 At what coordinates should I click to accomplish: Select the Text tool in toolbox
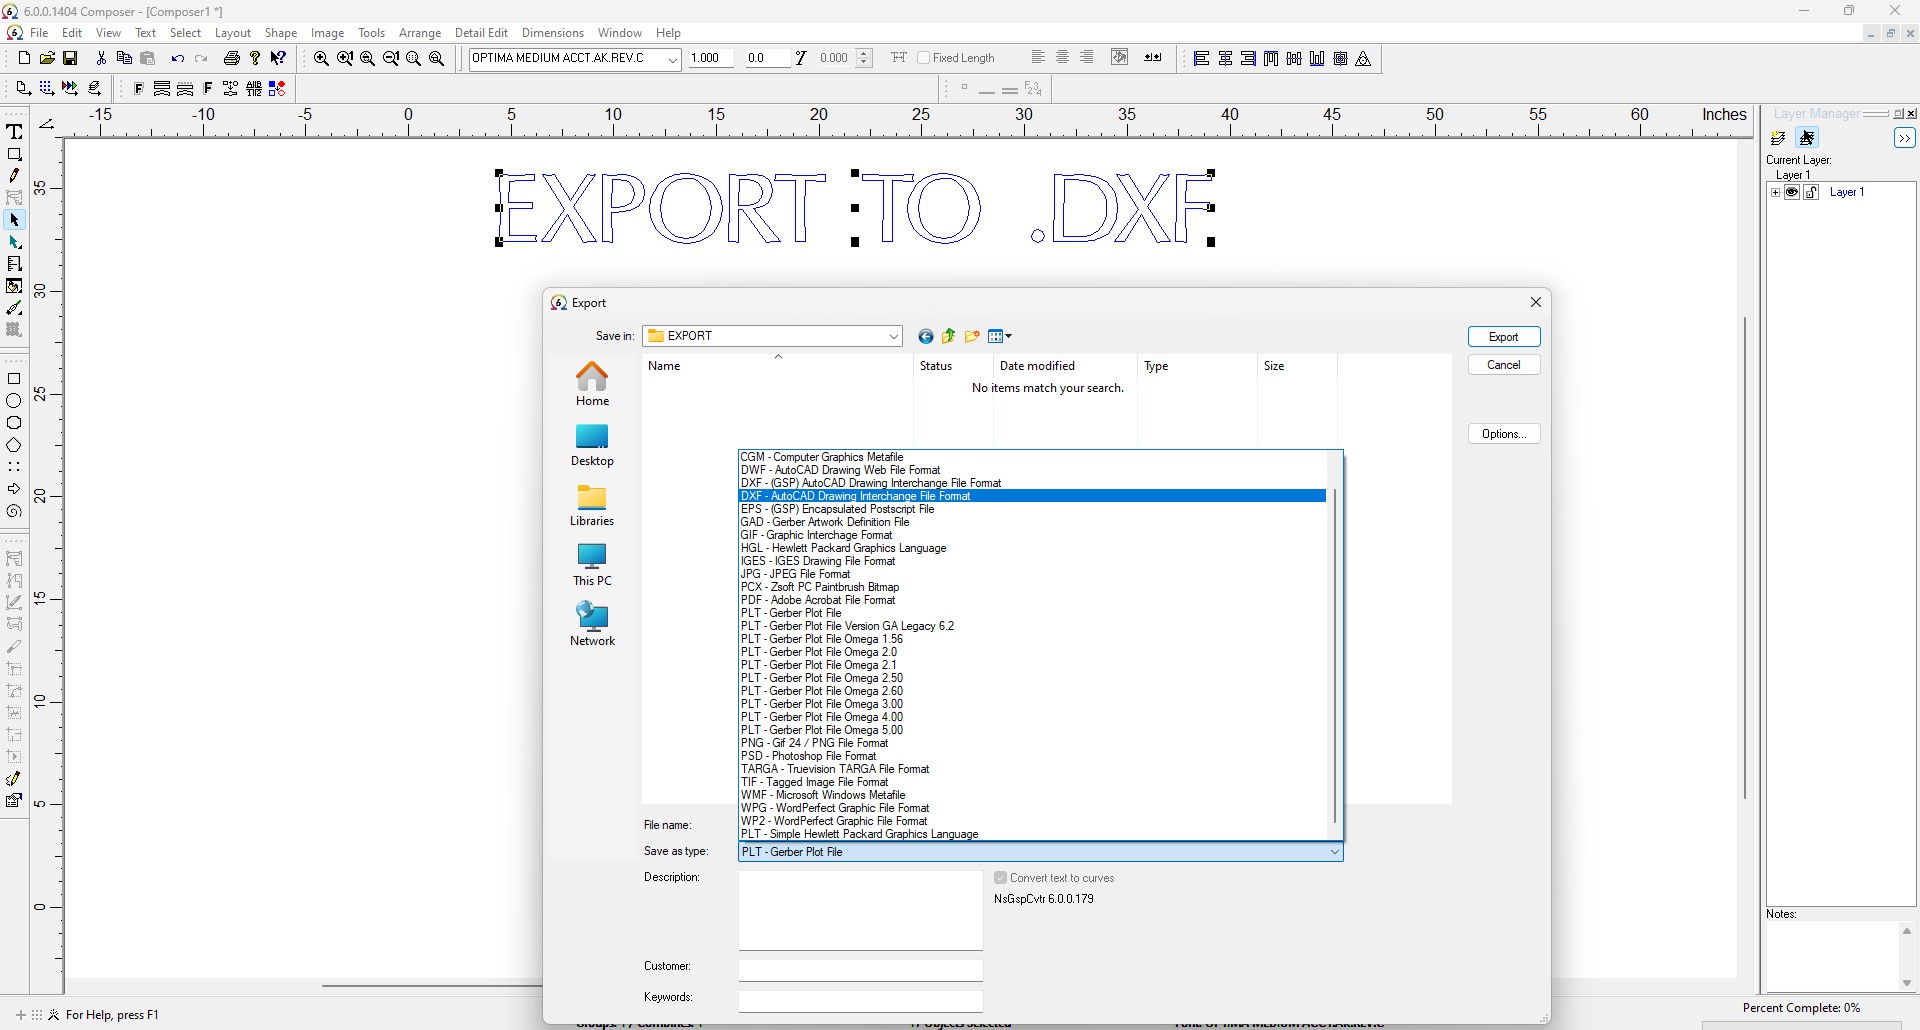14,132
